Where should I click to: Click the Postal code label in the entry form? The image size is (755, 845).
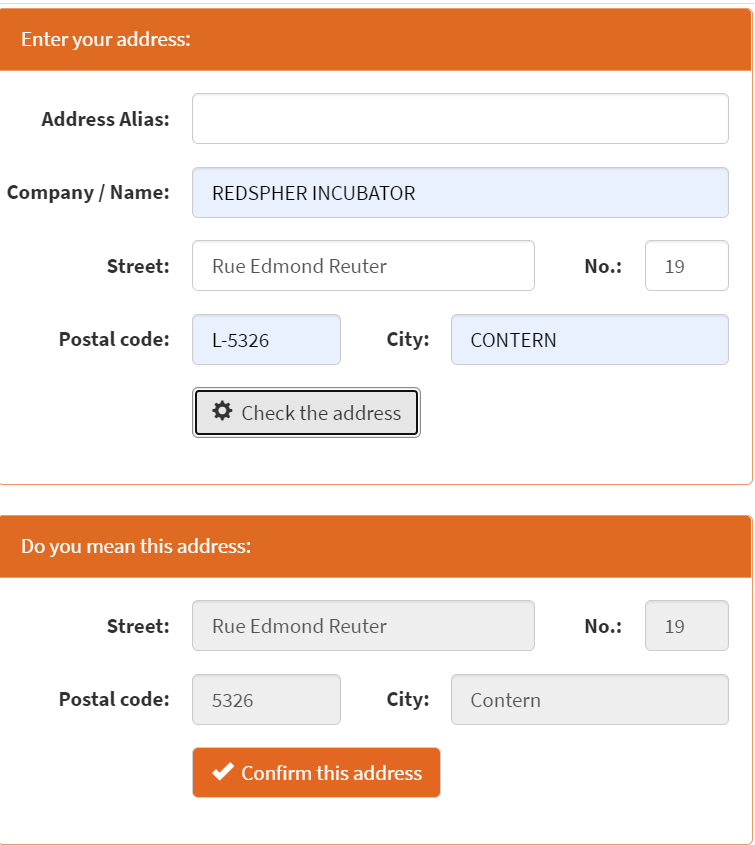(x=114, y=340)
